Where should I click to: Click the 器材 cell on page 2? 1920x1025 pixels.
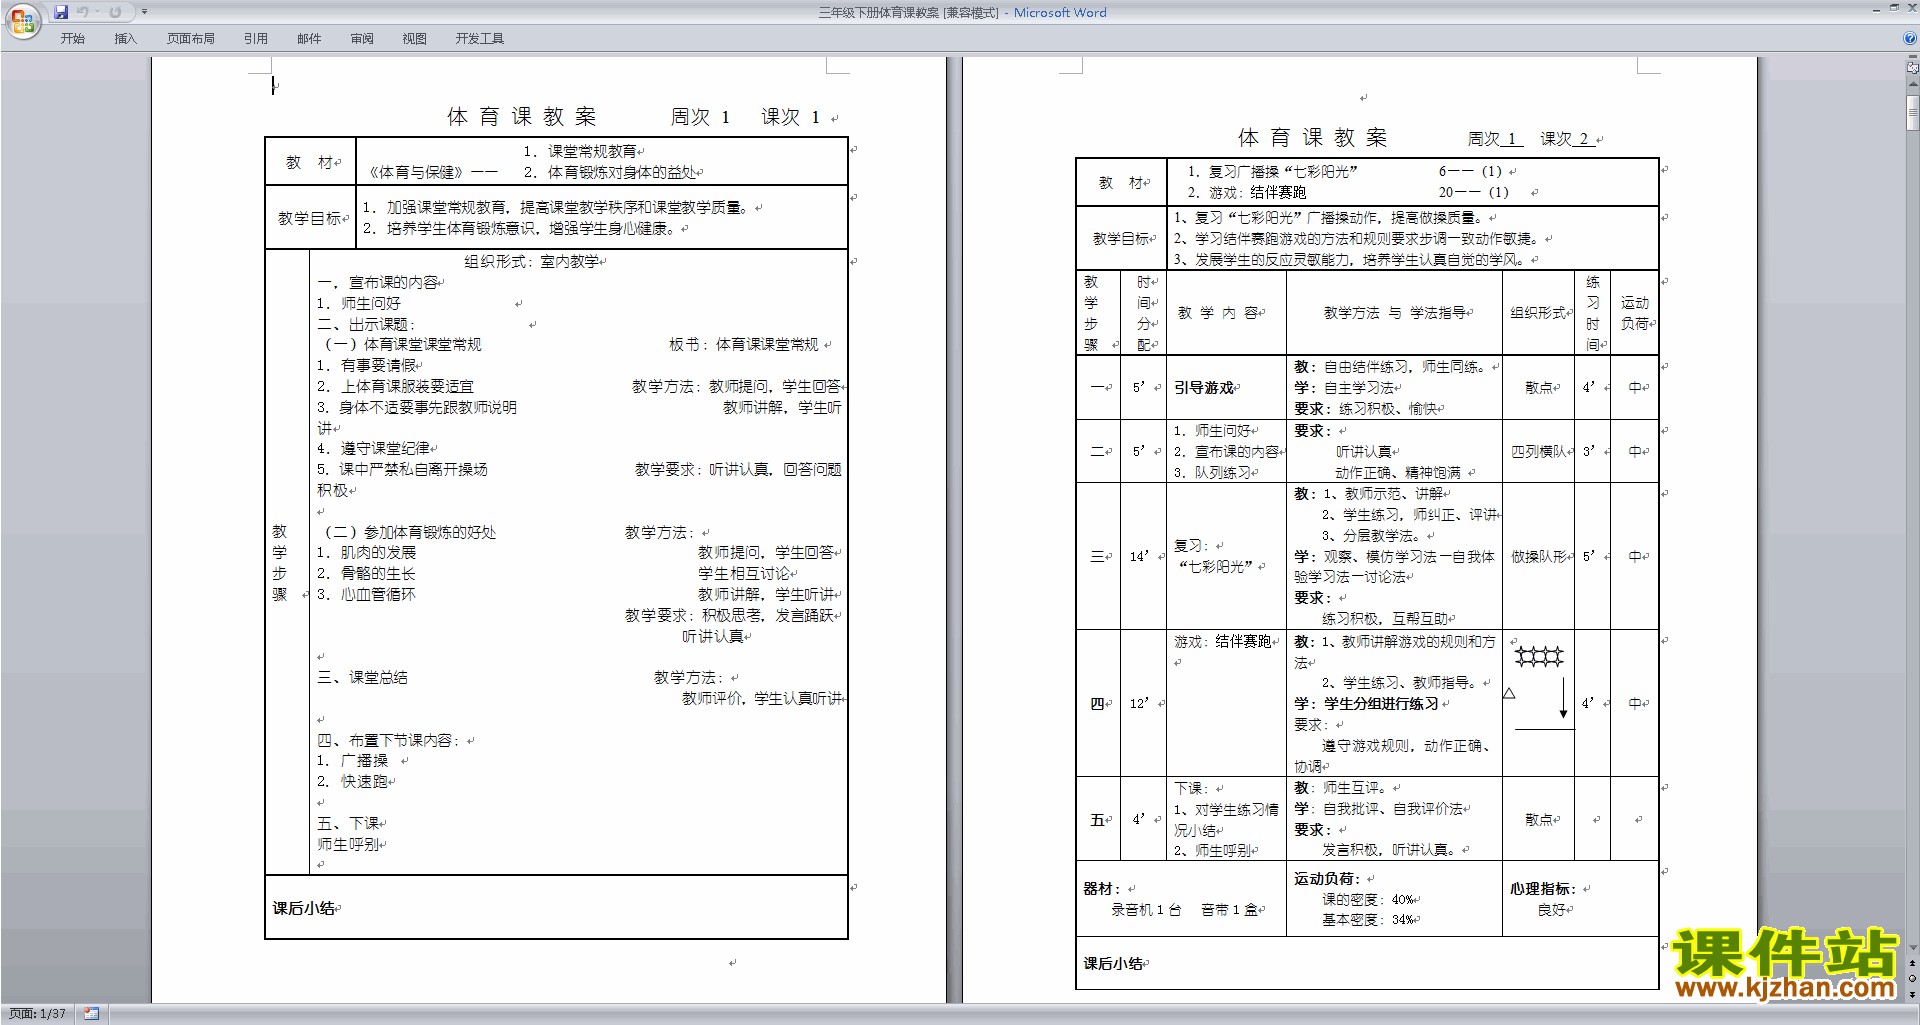(x=1181, y=899)
